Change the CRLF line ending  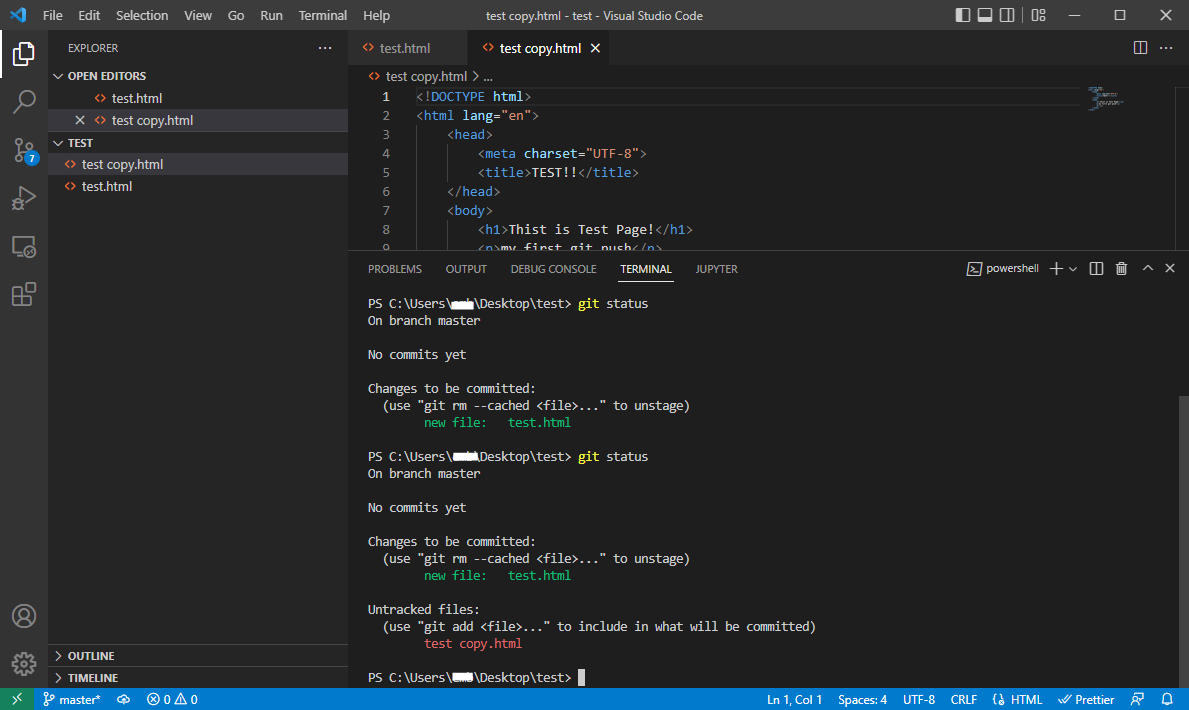coord(963,699)
